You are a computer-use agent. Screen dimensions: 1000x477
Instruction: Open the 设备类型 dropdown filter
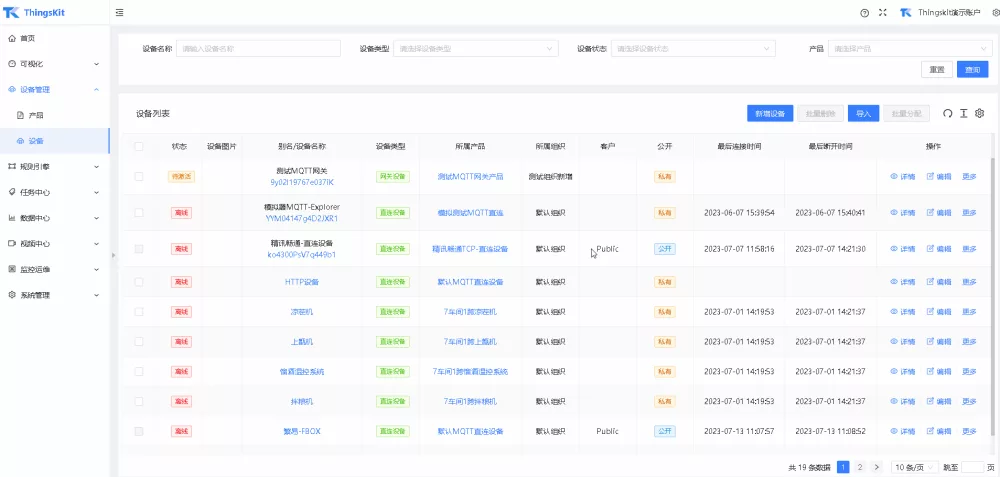pos(476,48)
